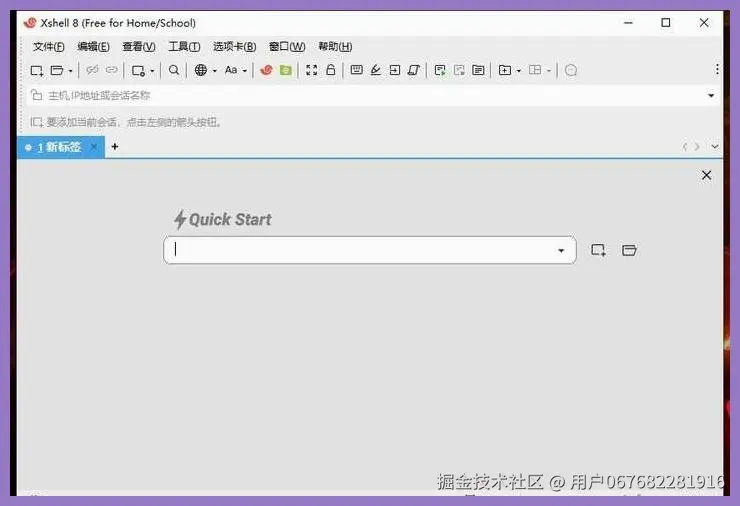Expand the Properties icon dropdown arrow
Screen dimensions: 740x506
[x=152, y=71]
